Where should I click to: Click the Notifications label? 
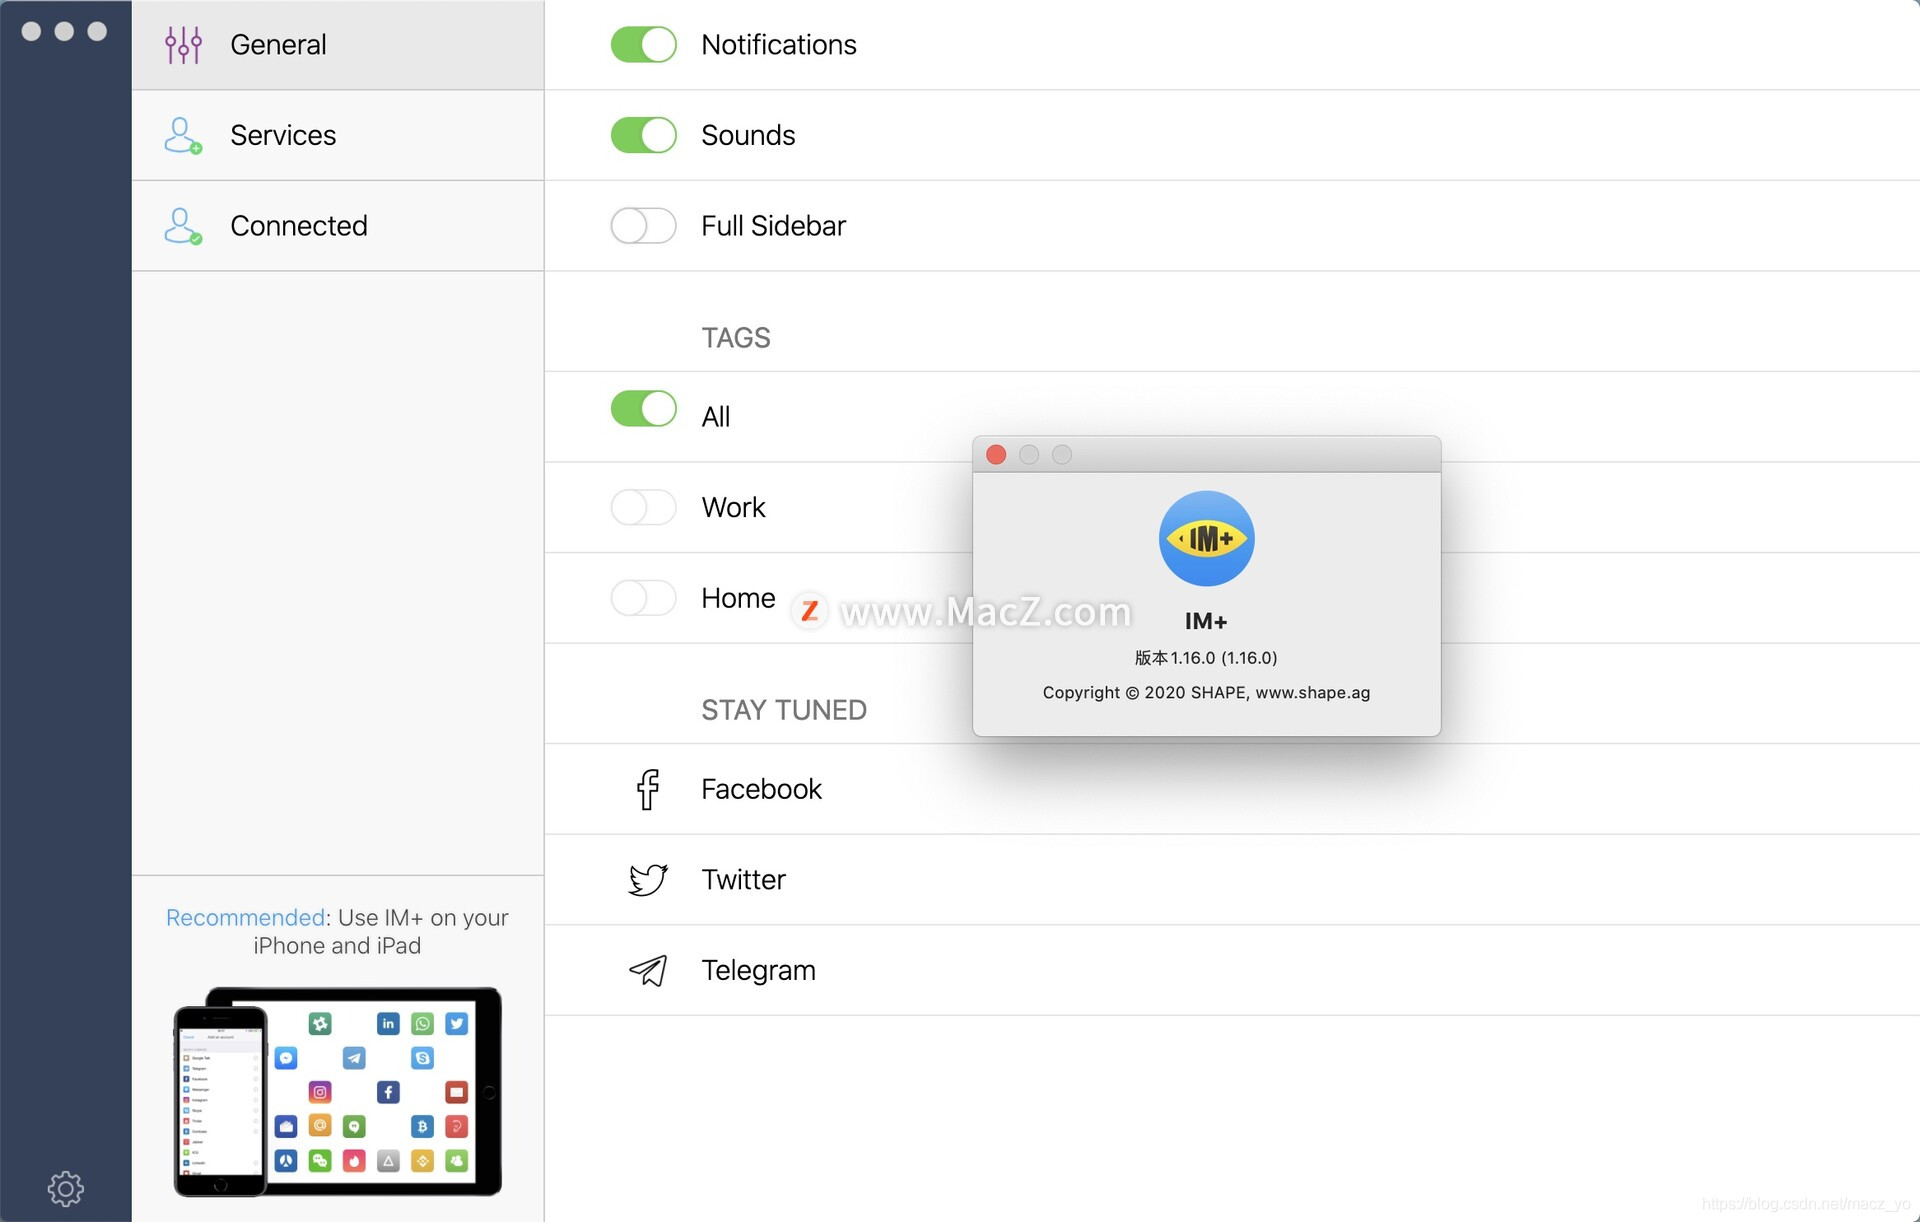(x=779, y=45)
